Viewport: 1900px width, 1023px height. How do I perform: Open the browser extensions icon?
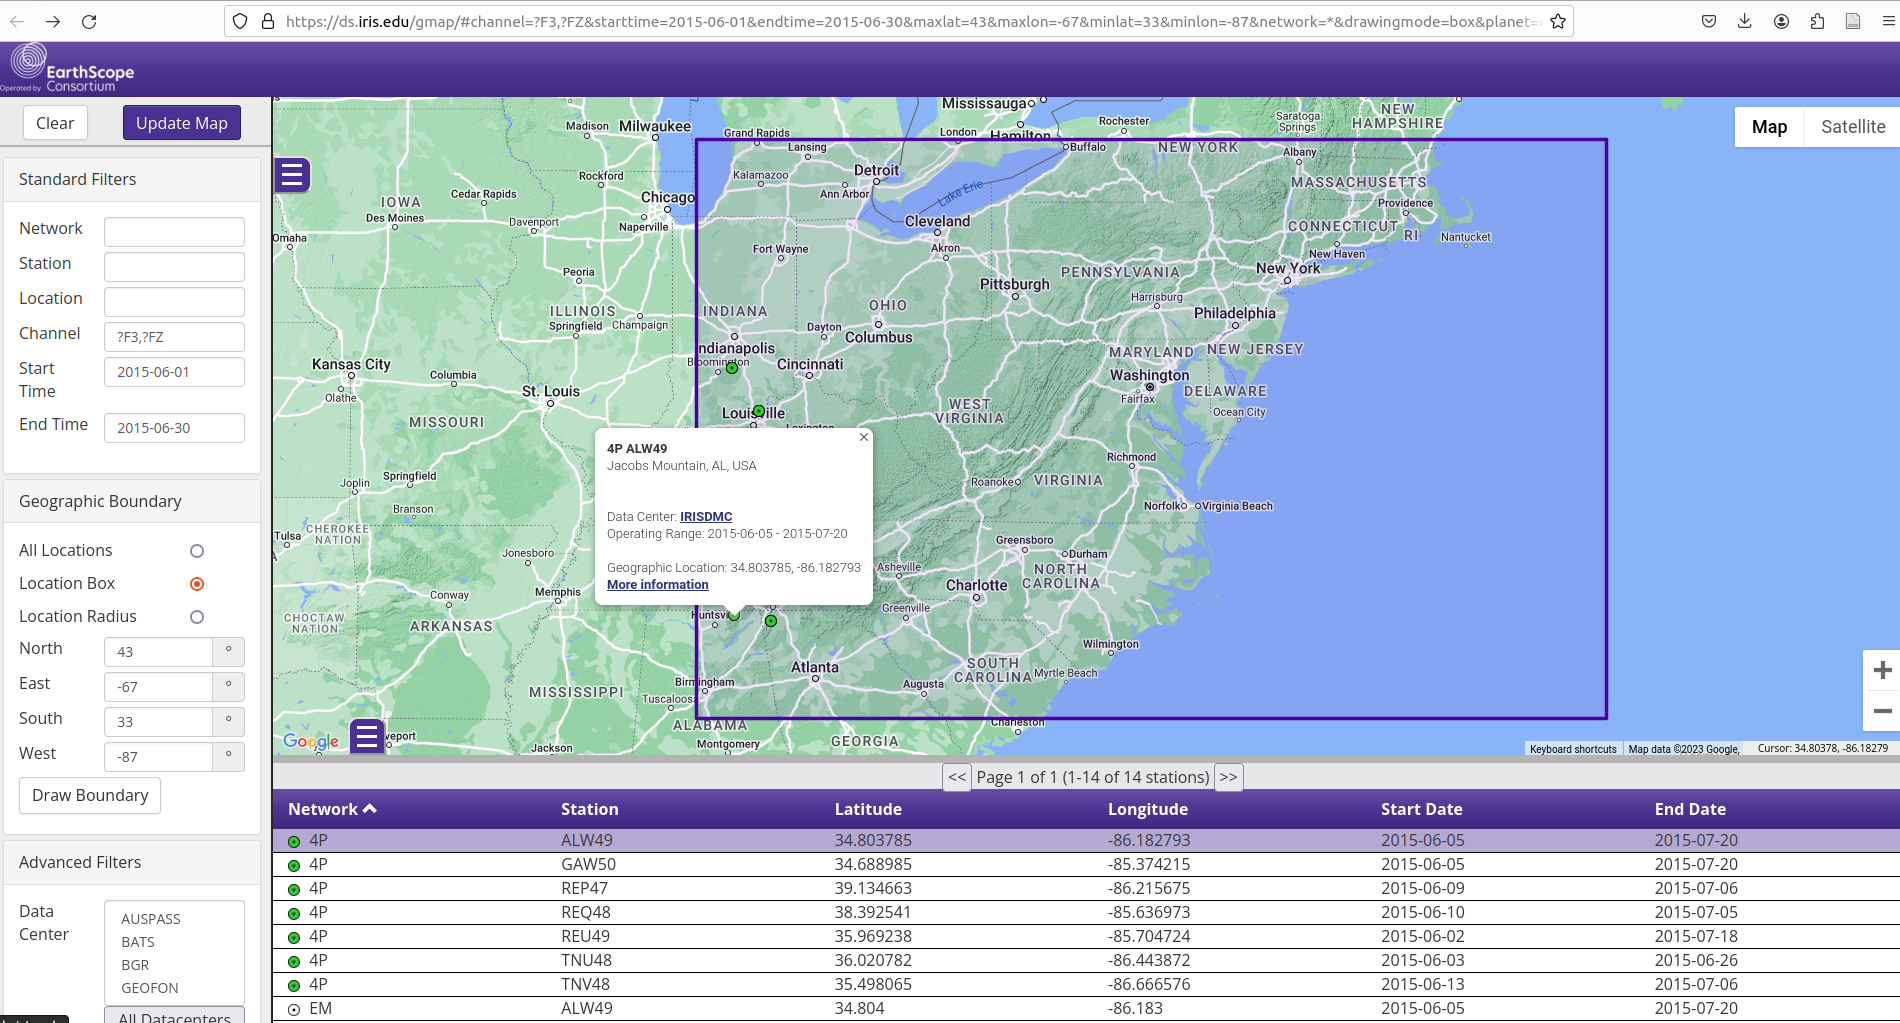(x=1817, y=21)
